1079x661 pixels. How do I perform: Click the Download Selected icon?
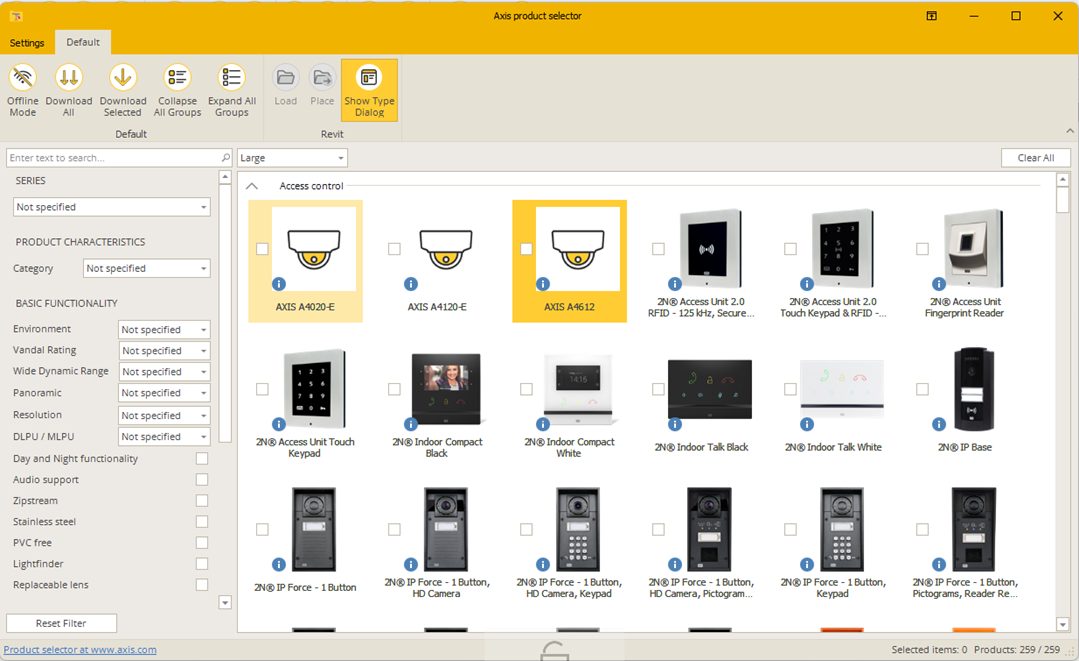[122, 78]
